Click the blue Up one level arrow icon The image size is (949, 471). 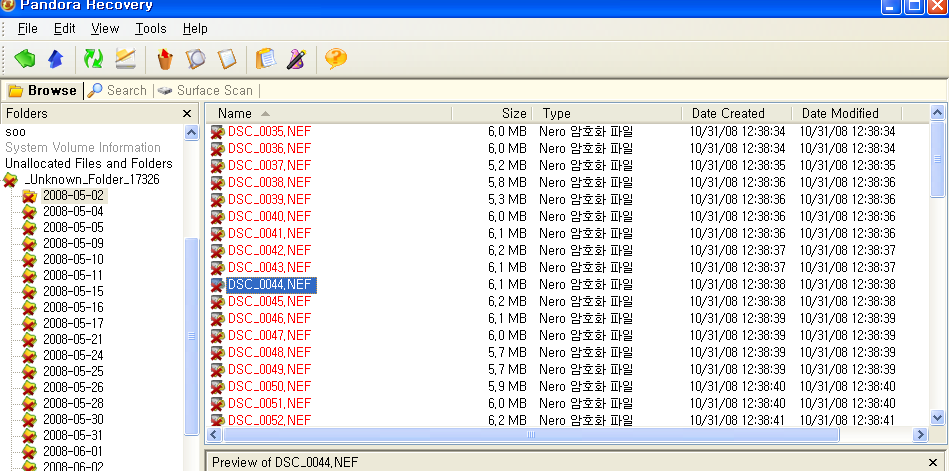(56, 59)
